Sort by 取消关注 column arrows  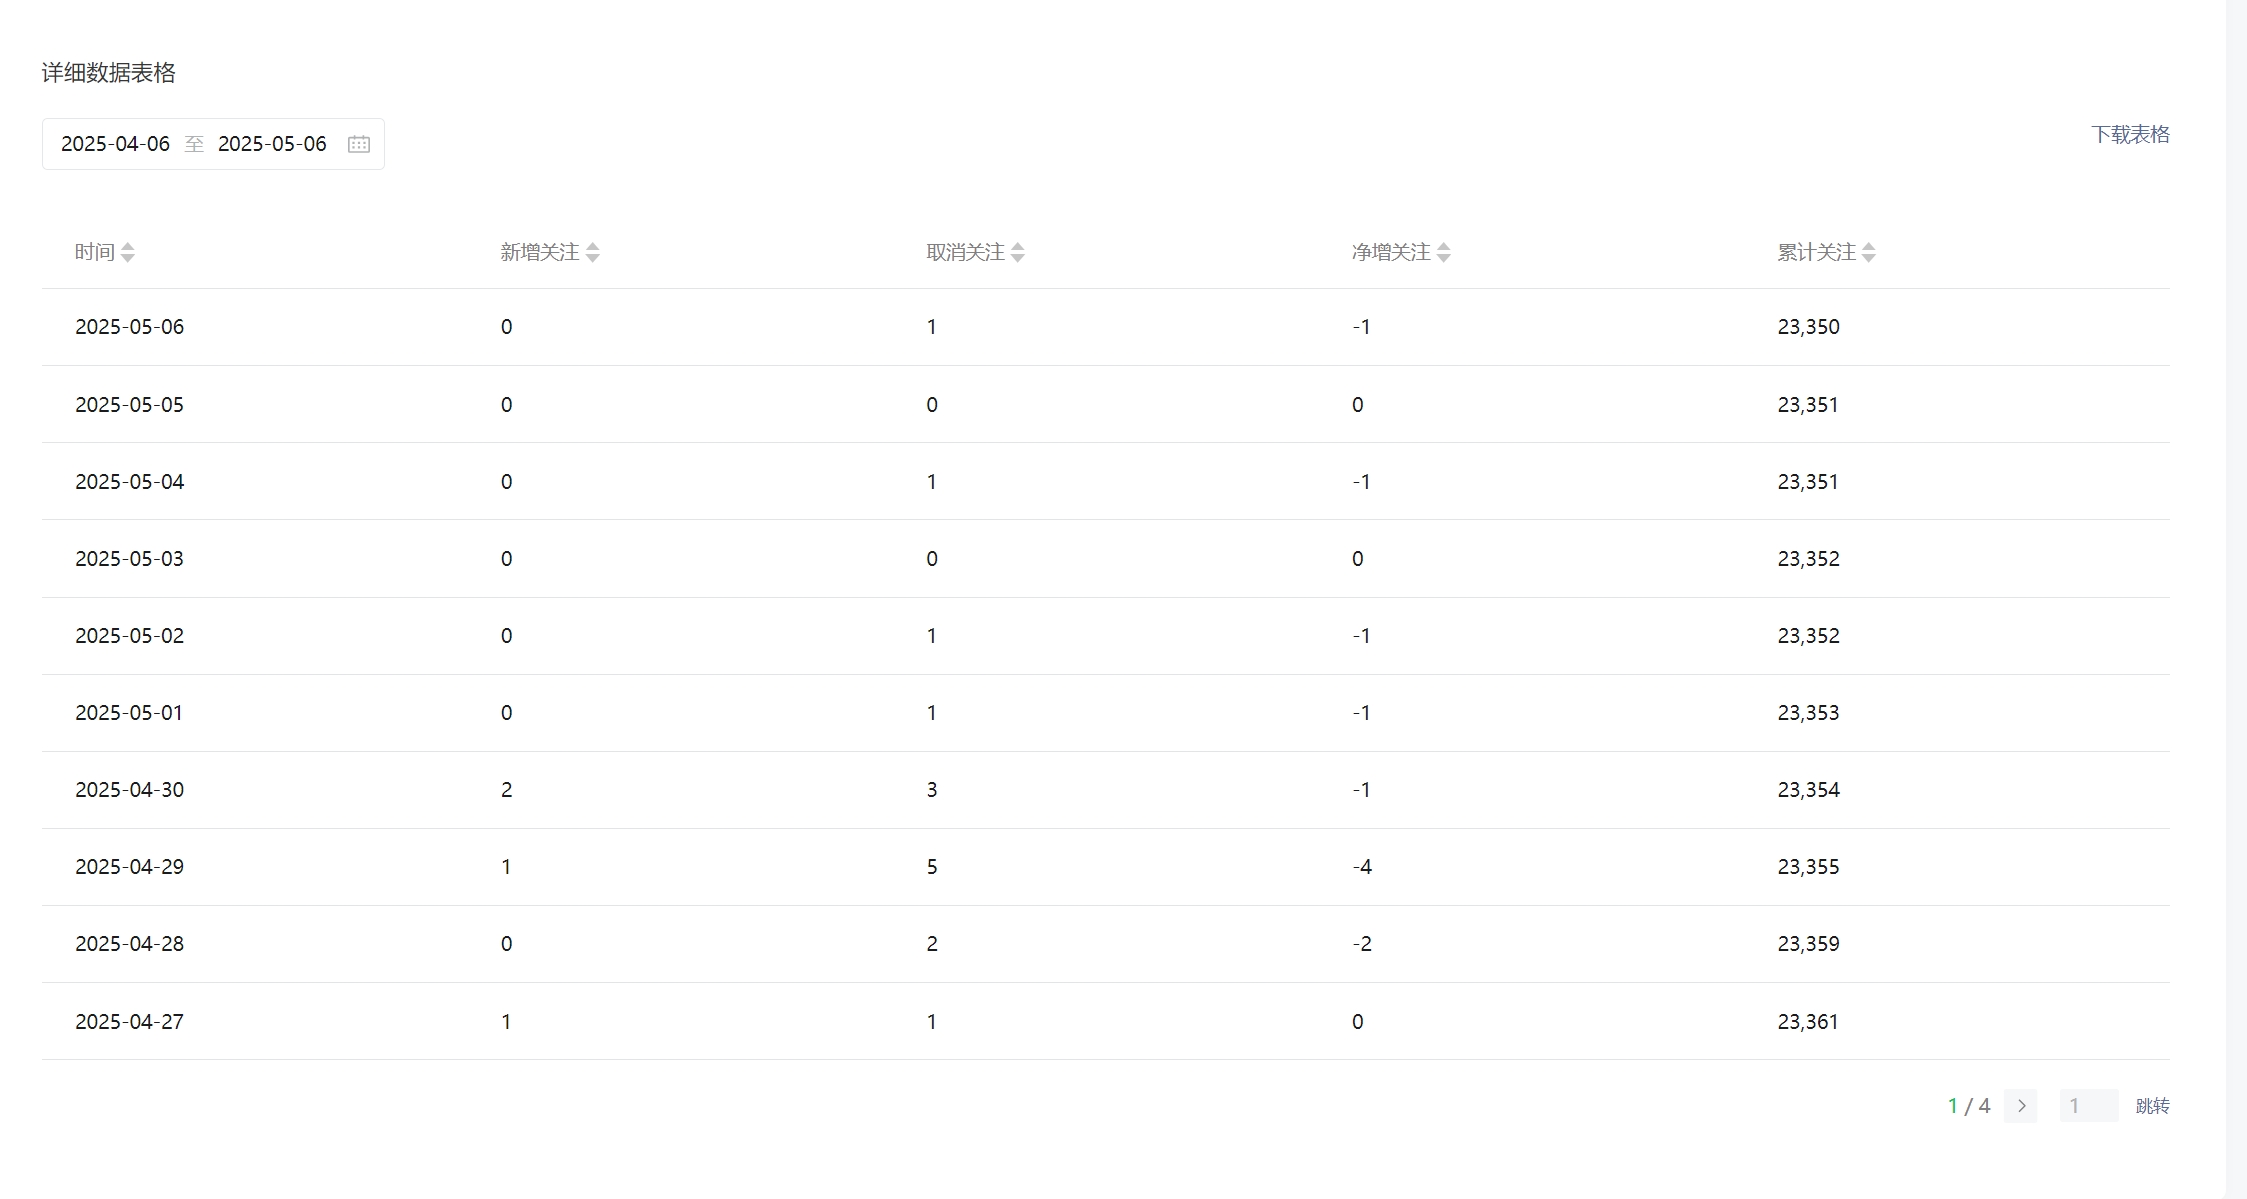click(1017, 253)
